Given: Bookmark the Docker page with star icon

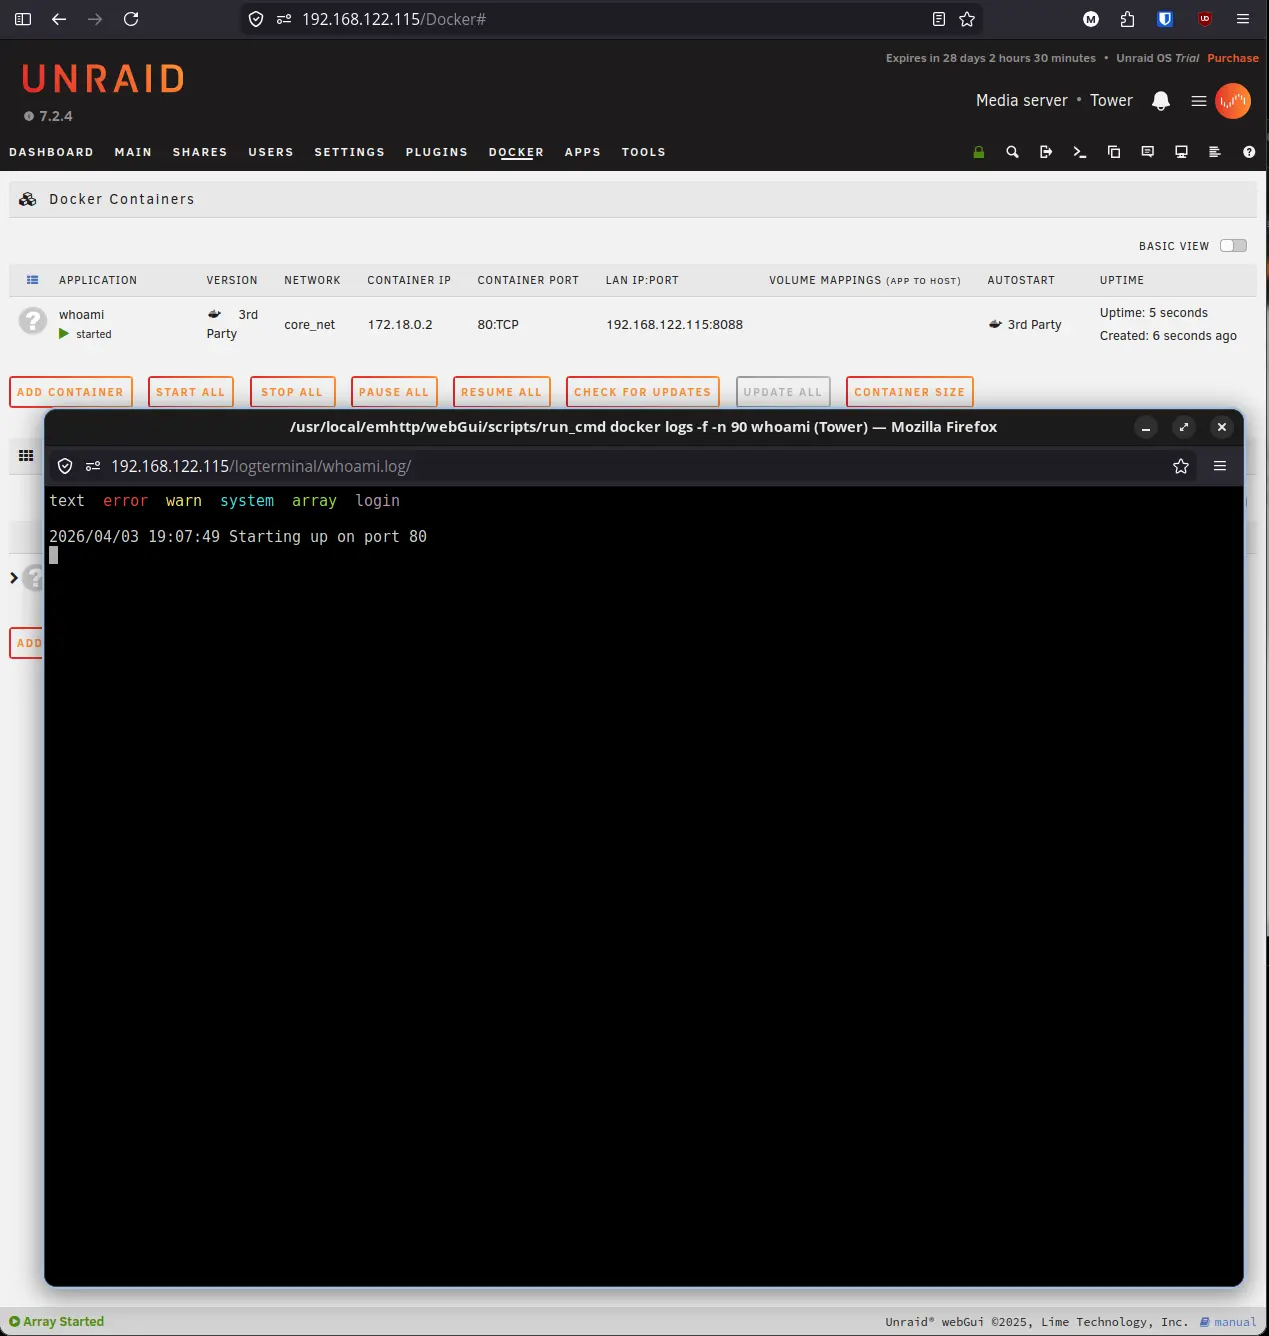Looking at the screenshot, I should point(967,19).
